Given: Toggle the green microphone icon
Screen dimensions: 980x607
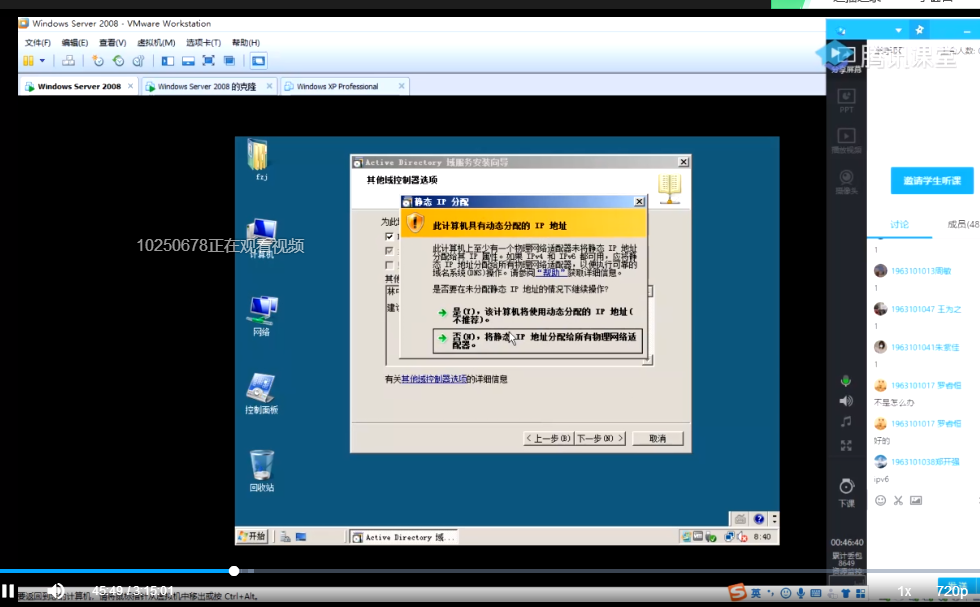Looking at the screenshot, I should 846,381.
